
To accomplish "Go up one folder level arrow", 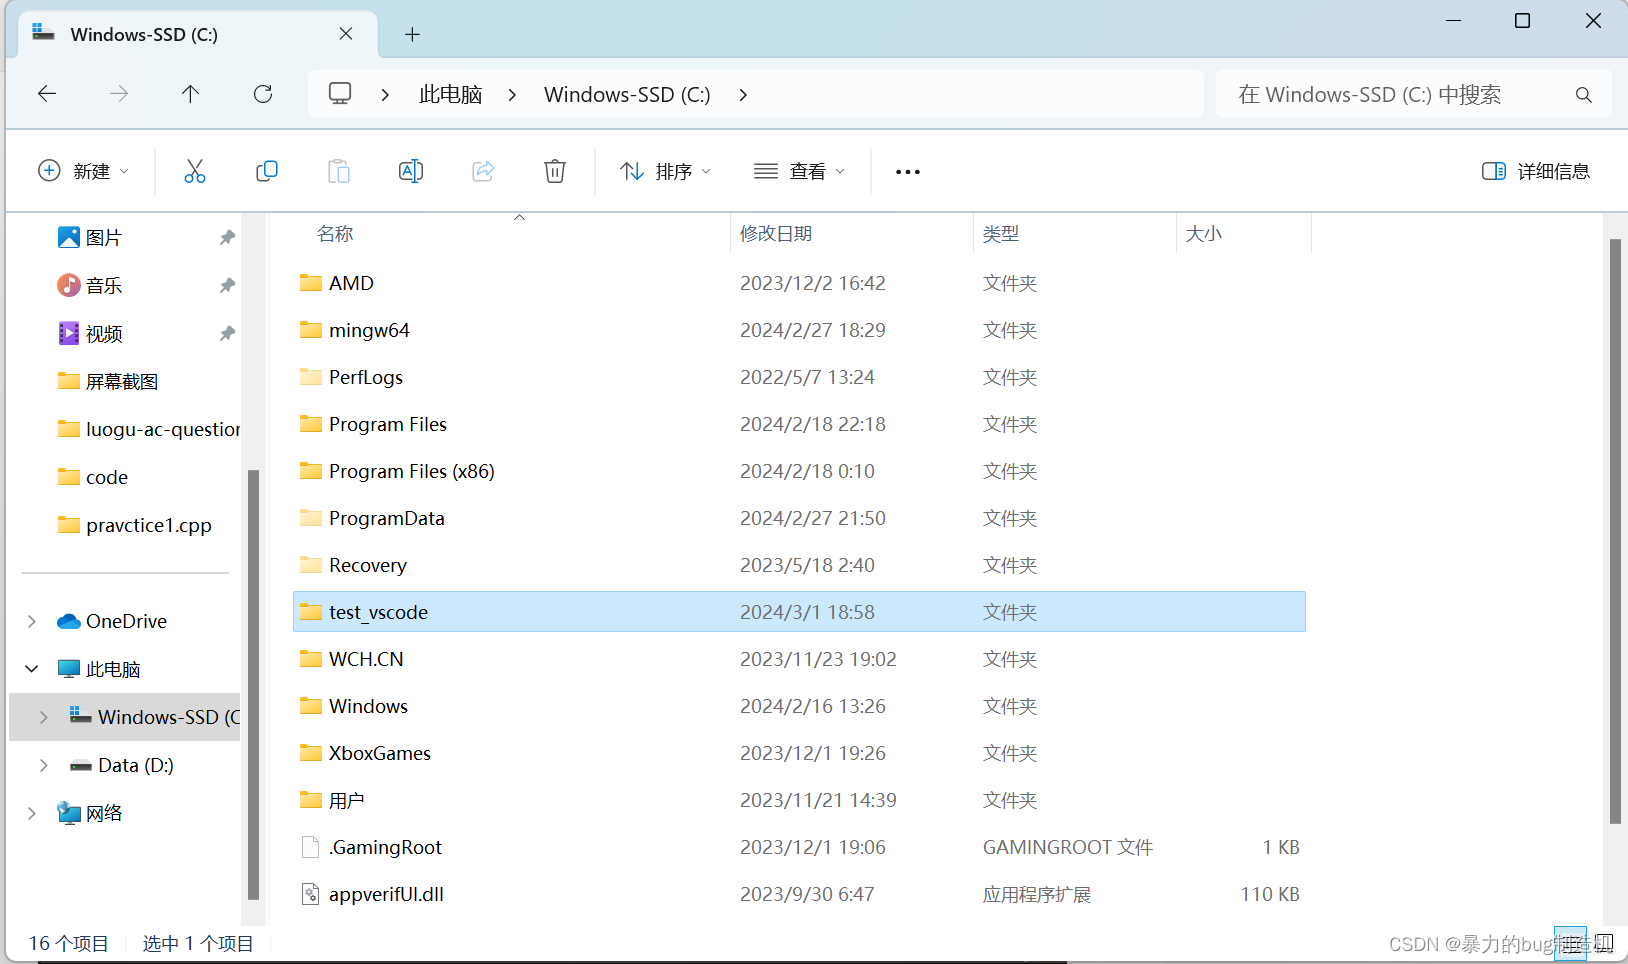I will coord(191,94).
